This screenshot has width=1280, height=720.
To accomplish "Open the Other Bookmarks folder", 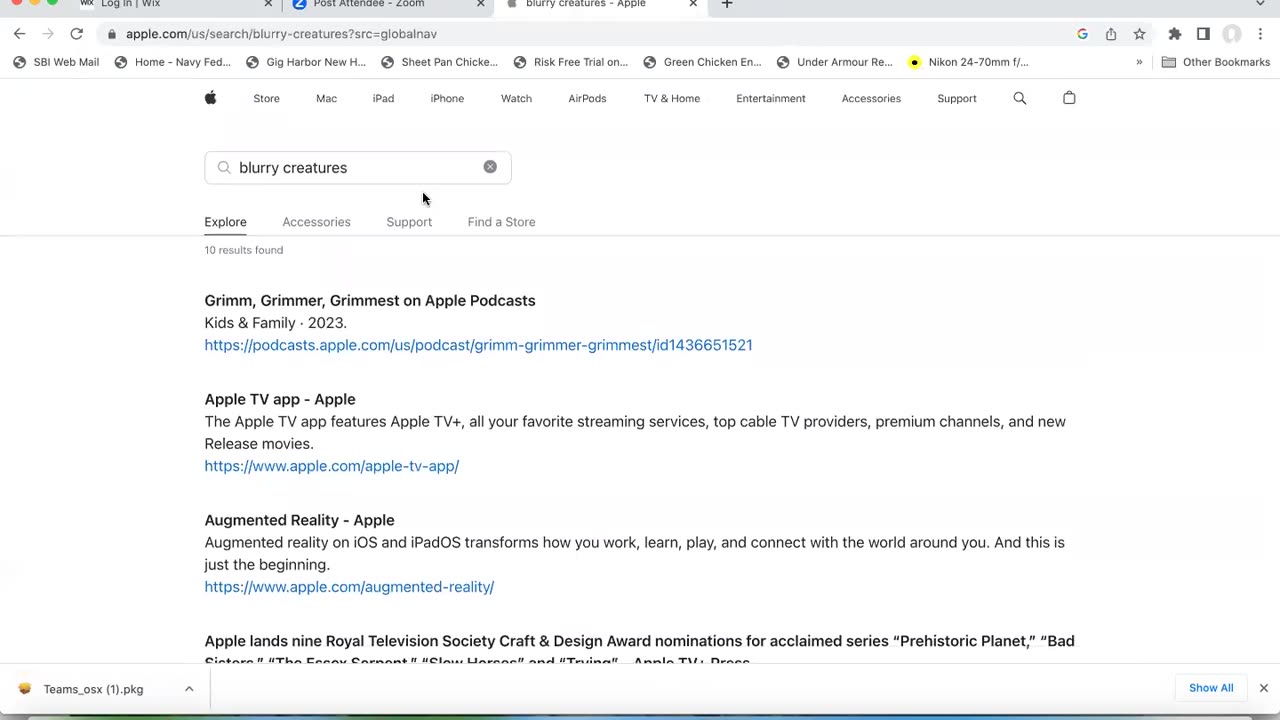I will click(x=1215, y=62).
